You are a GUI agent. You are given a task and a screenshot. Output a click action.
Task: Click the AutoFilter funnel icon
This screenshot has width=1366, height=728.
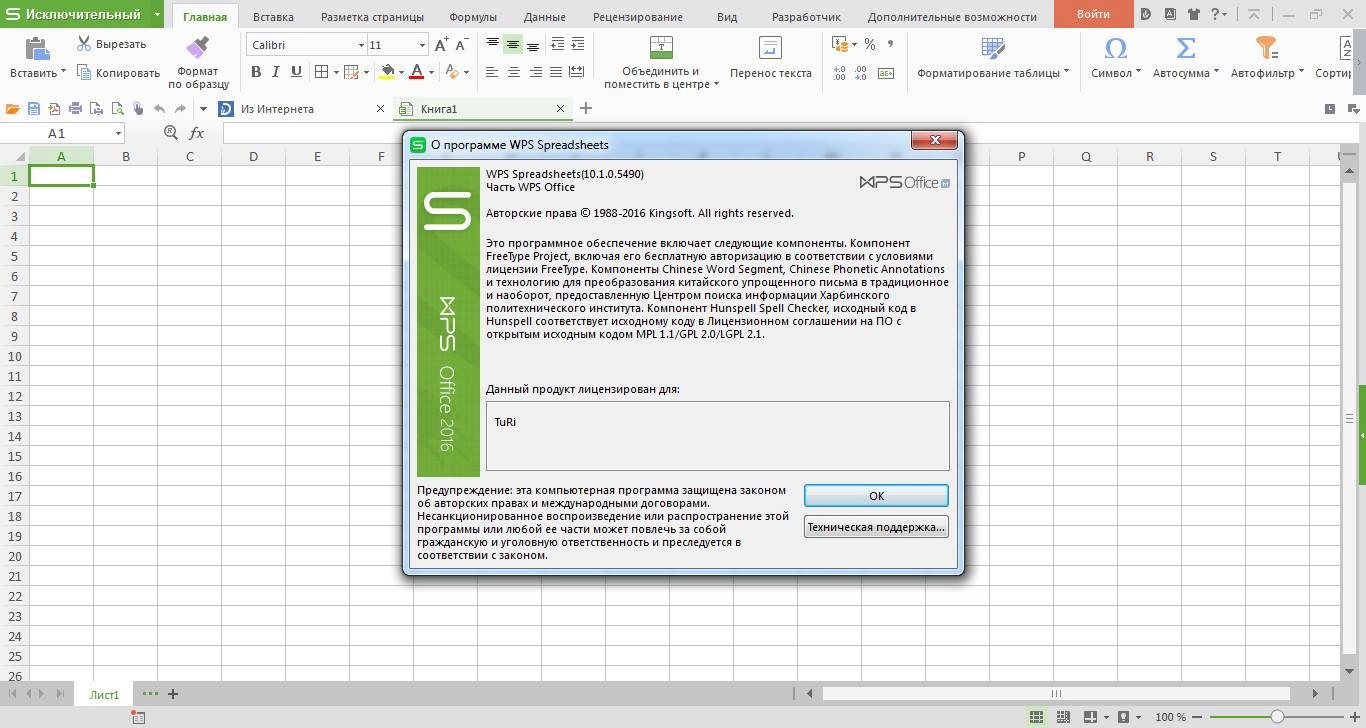pyautogui.click(x=1267, y=48)
